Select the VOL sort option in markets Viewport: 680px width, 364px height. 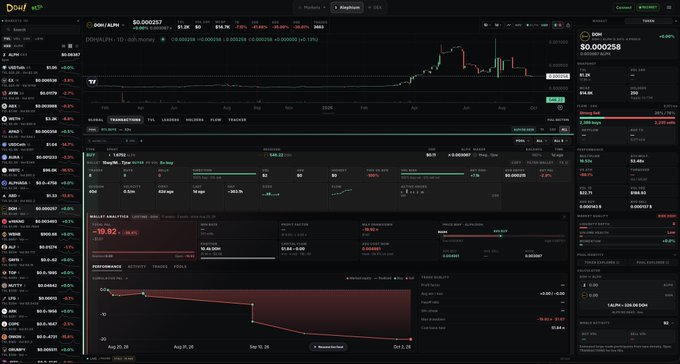tap(17, 39)
